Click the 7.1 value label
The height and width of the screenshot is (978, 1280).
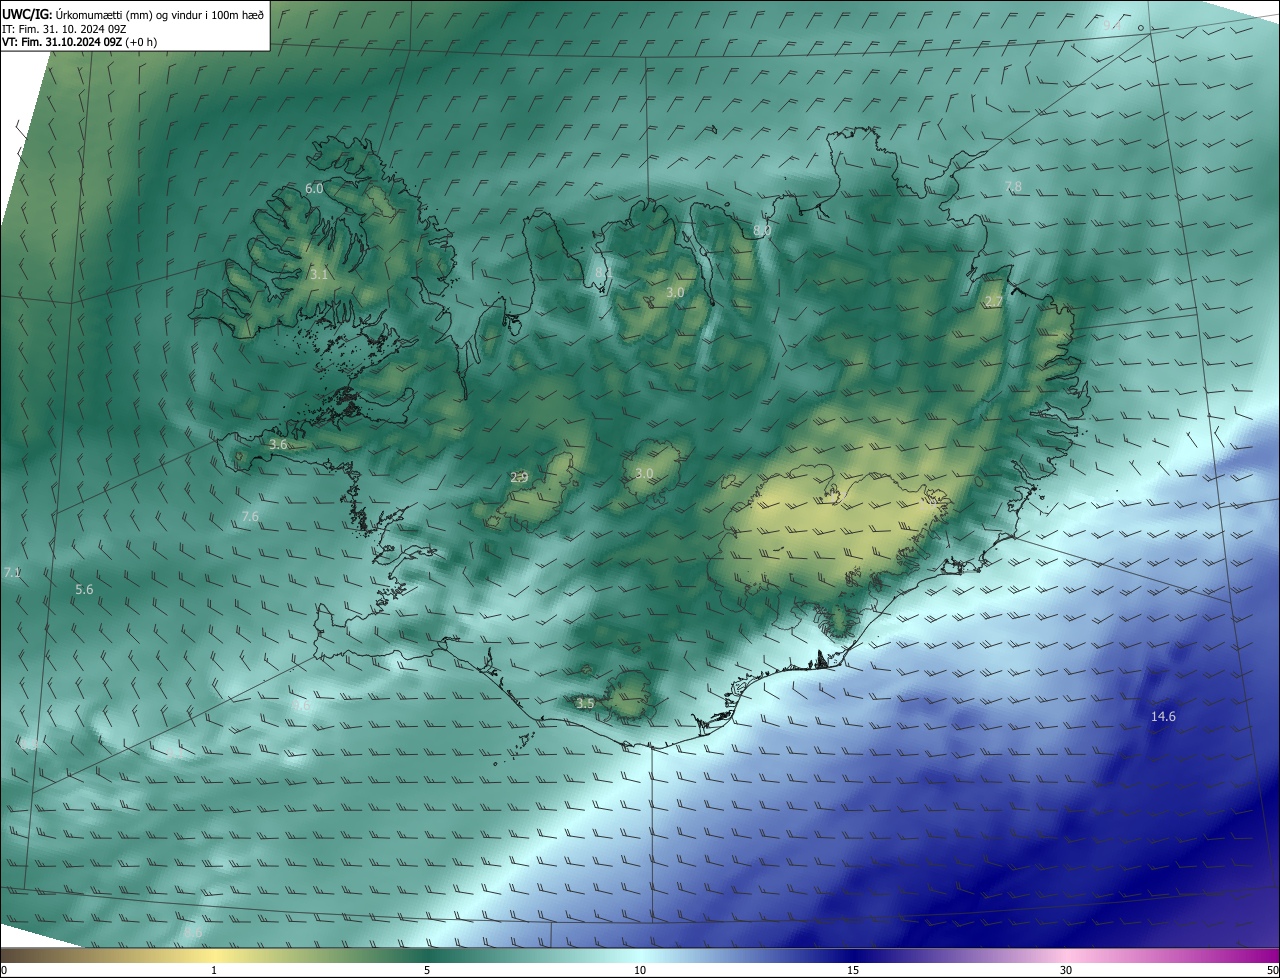[12, 573]
